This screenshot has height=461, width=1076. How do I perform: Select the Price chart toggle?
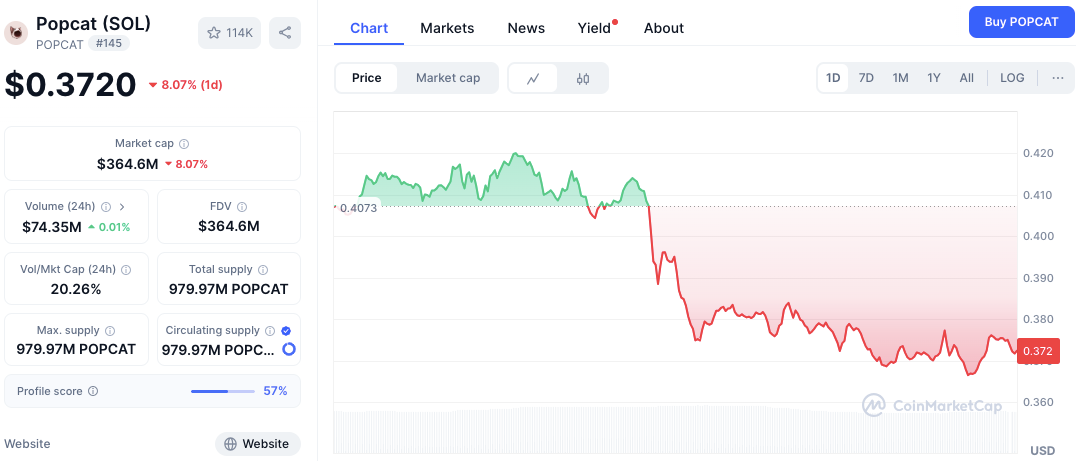click(x=366, y=78)
